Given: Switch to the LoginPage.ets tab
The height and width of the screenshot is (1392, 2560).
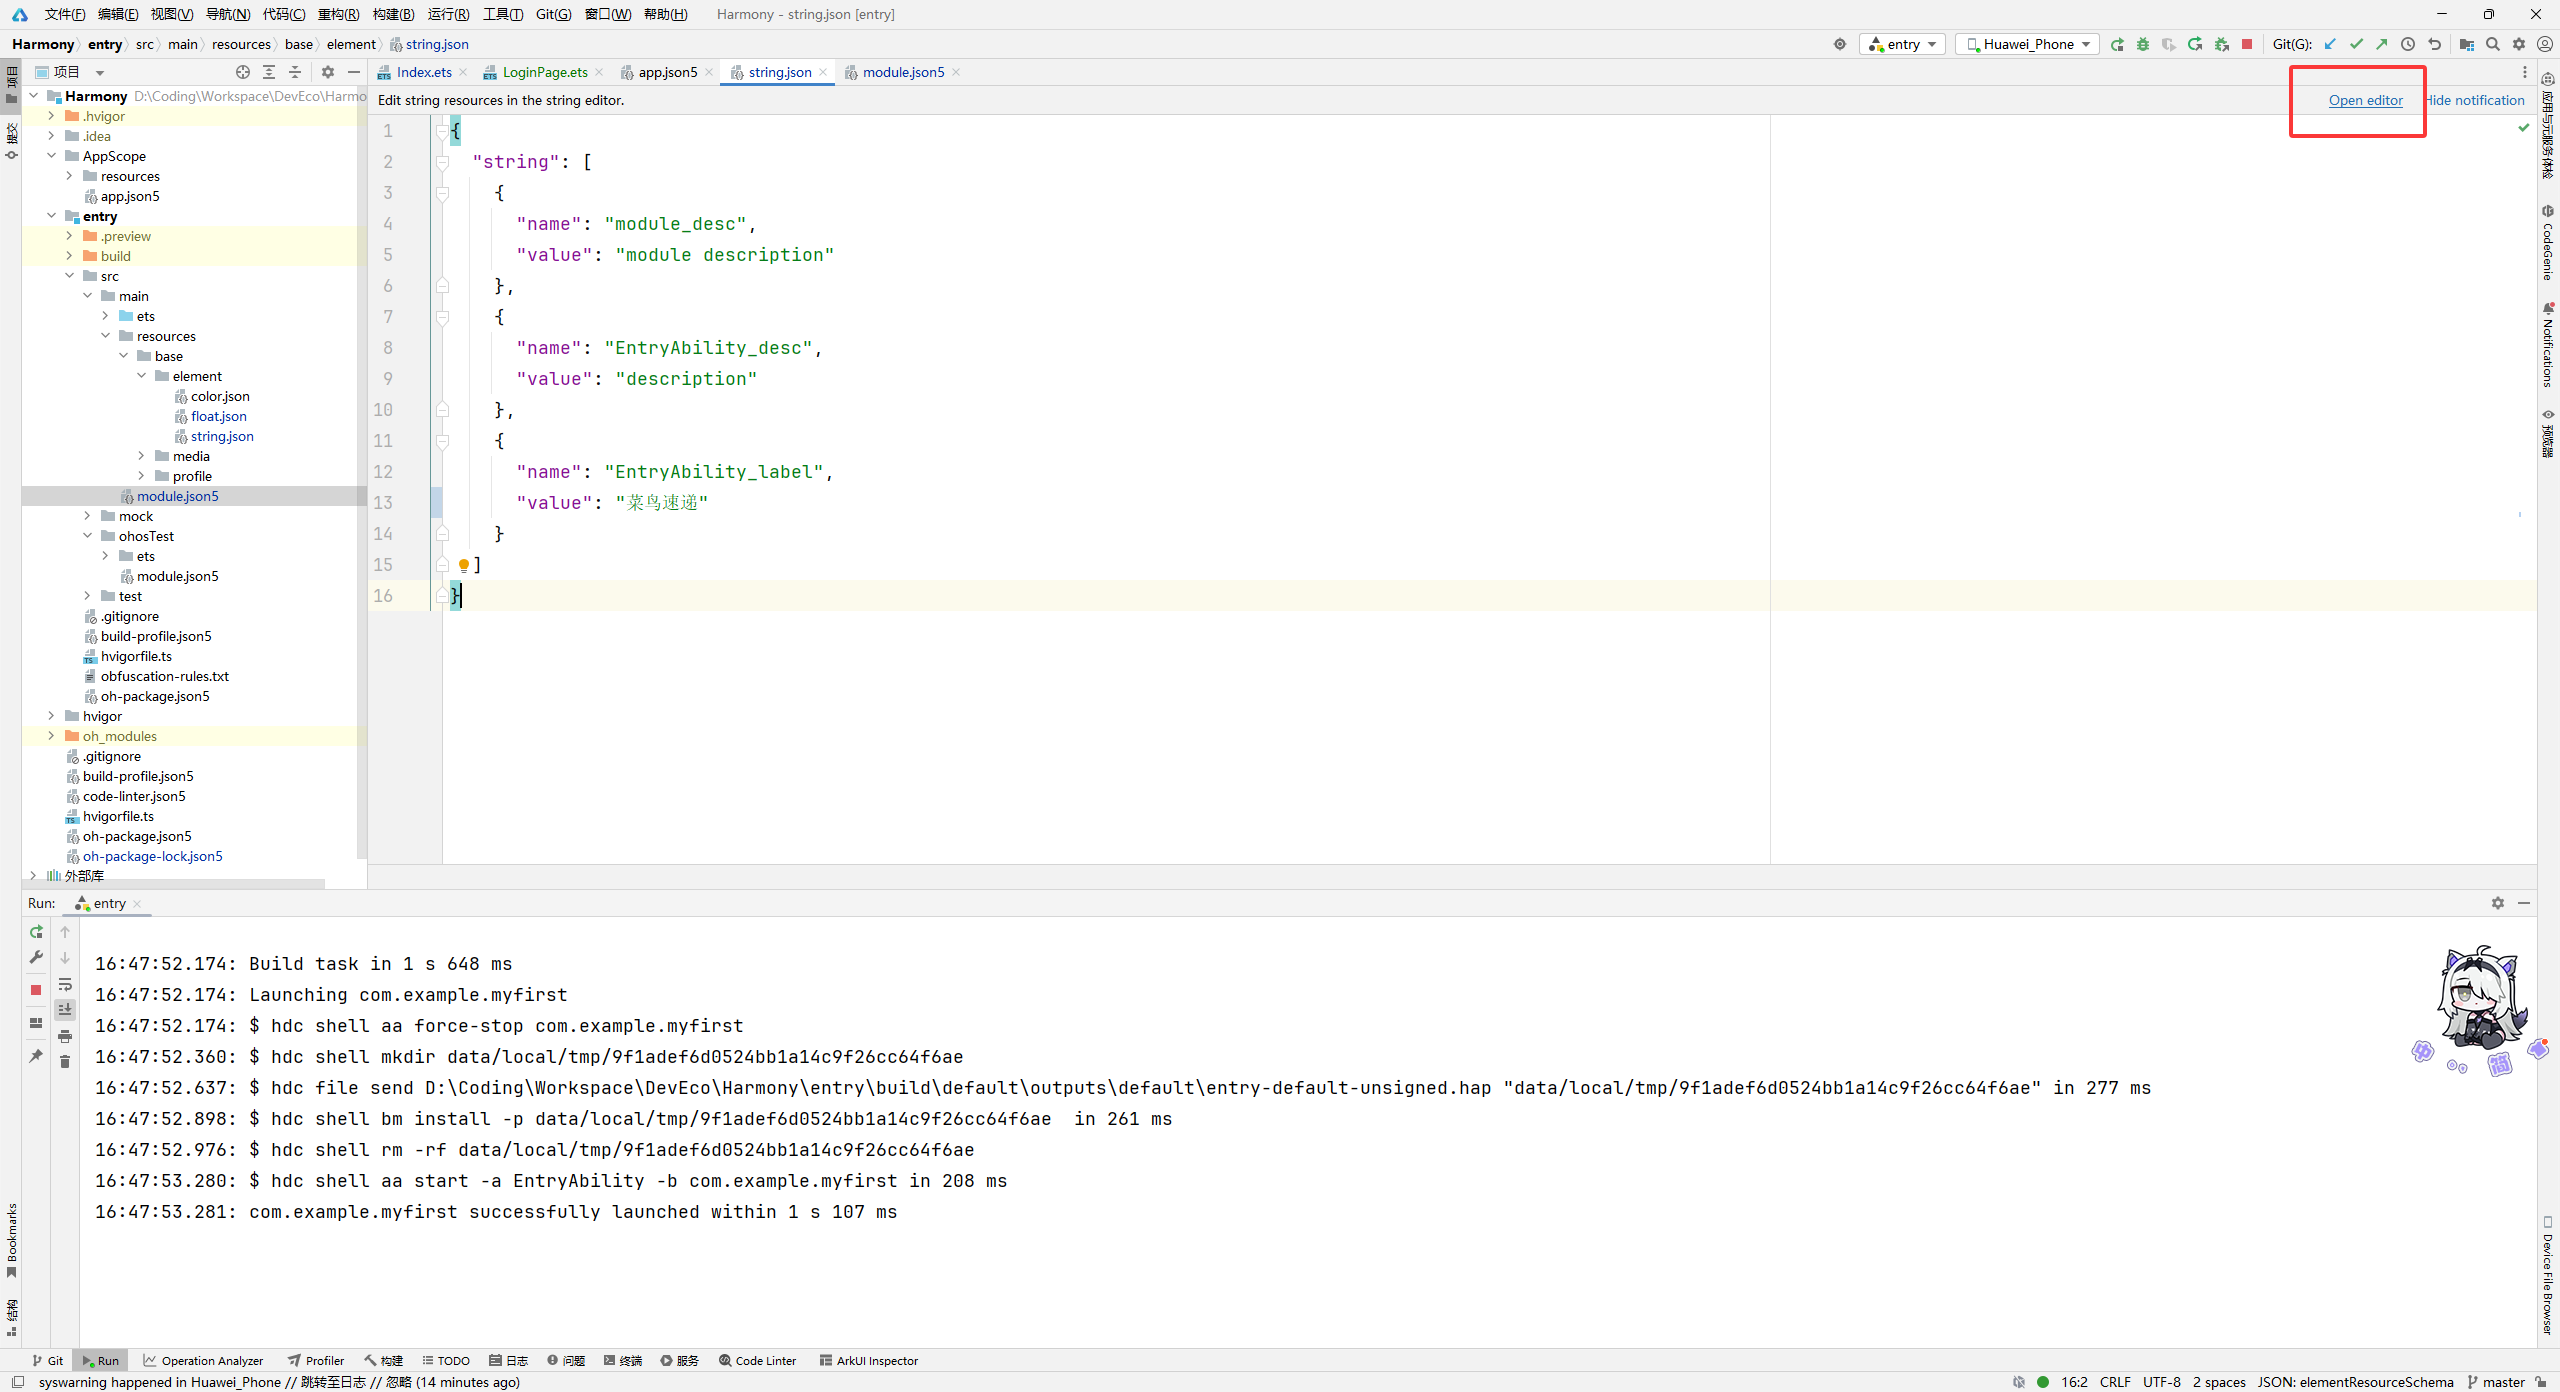Looking at the screenshot, I should (544, 72).
